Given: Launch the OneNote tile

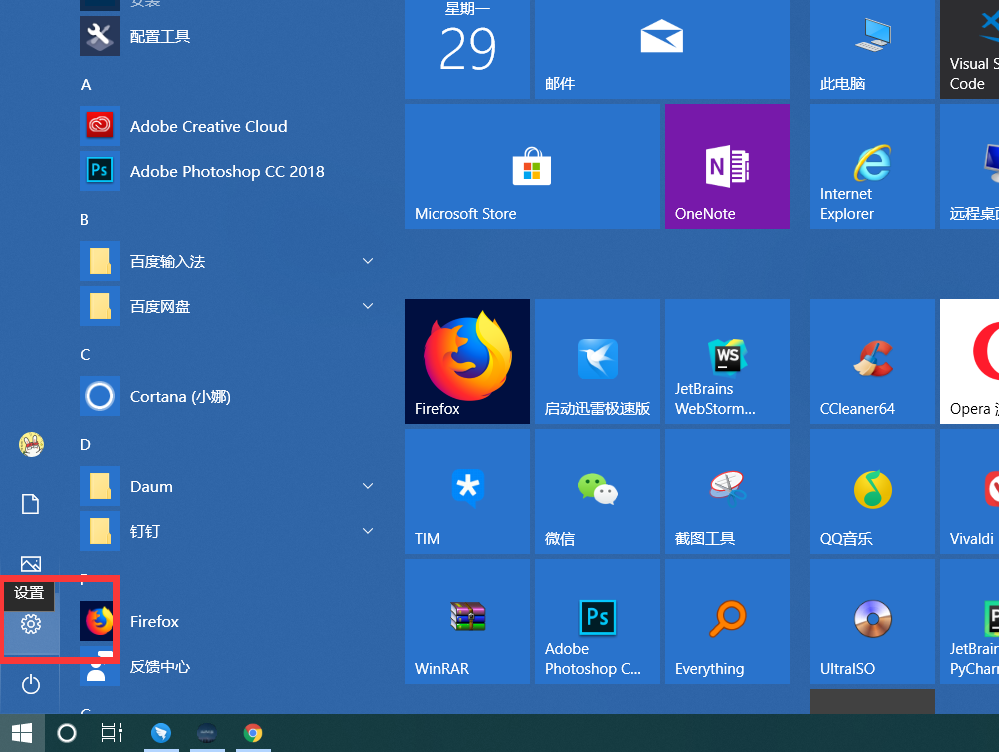Looking at the screenshot, I should (x=727, y=166).
